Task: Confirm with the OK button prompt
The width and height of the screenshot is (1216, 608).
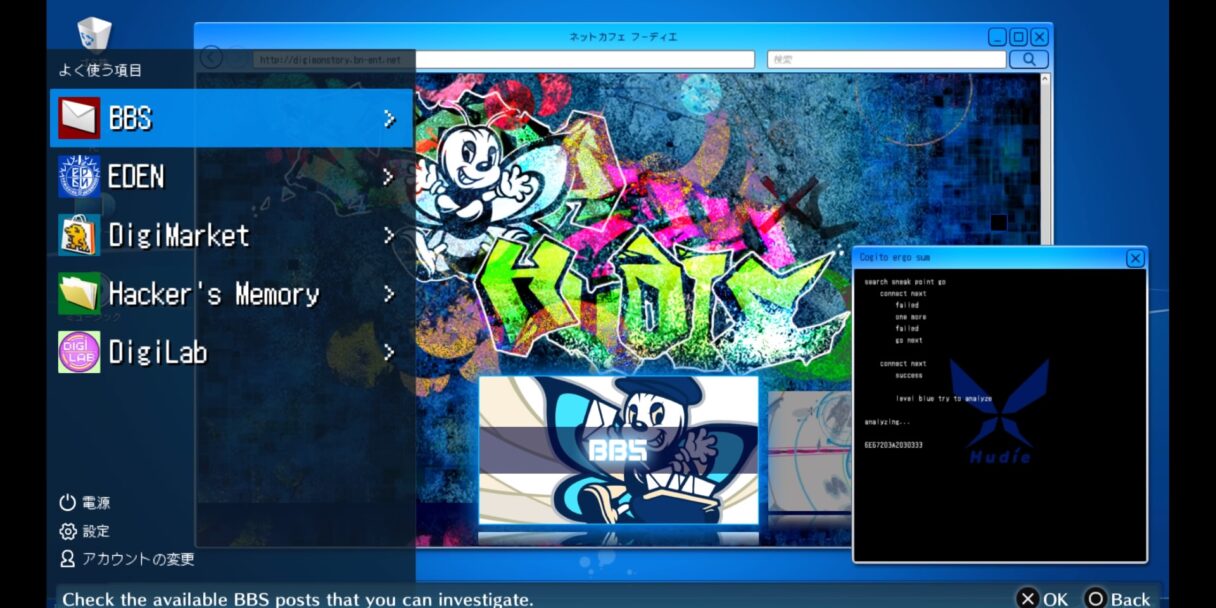Action: [x=1043, y=599]
